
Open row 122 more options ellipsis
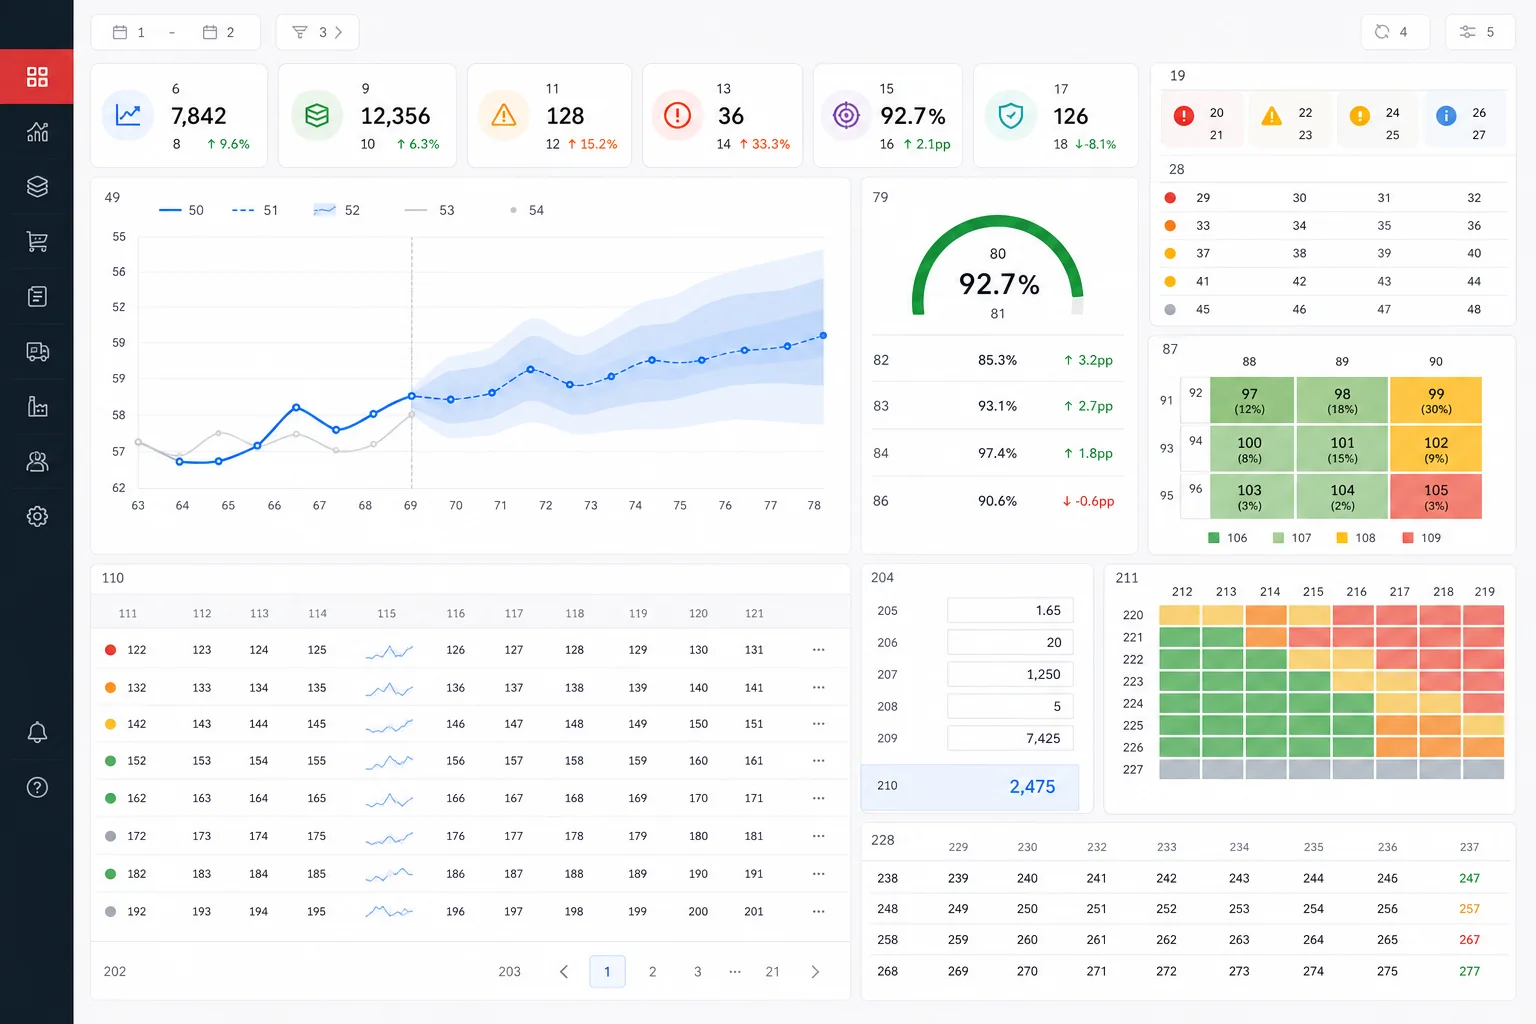(819, 650)
